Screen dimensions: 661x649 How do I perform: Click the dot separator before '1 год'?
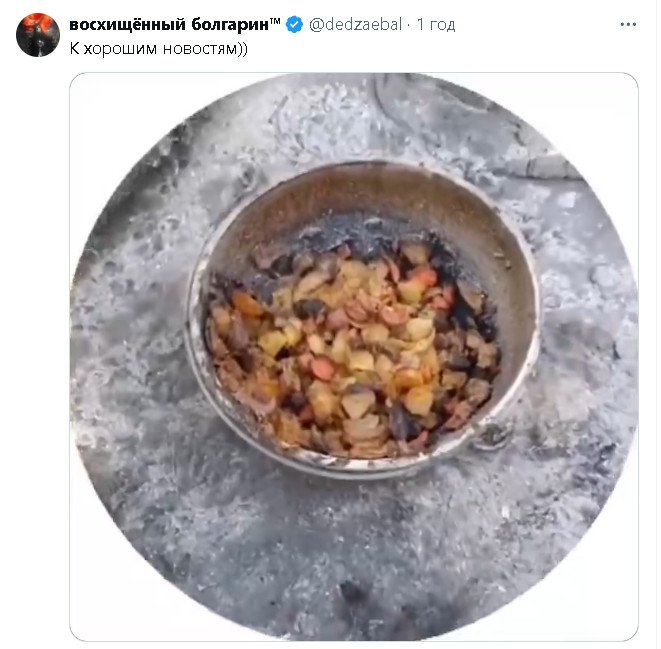pyautogui.click(x=408, y=24)
